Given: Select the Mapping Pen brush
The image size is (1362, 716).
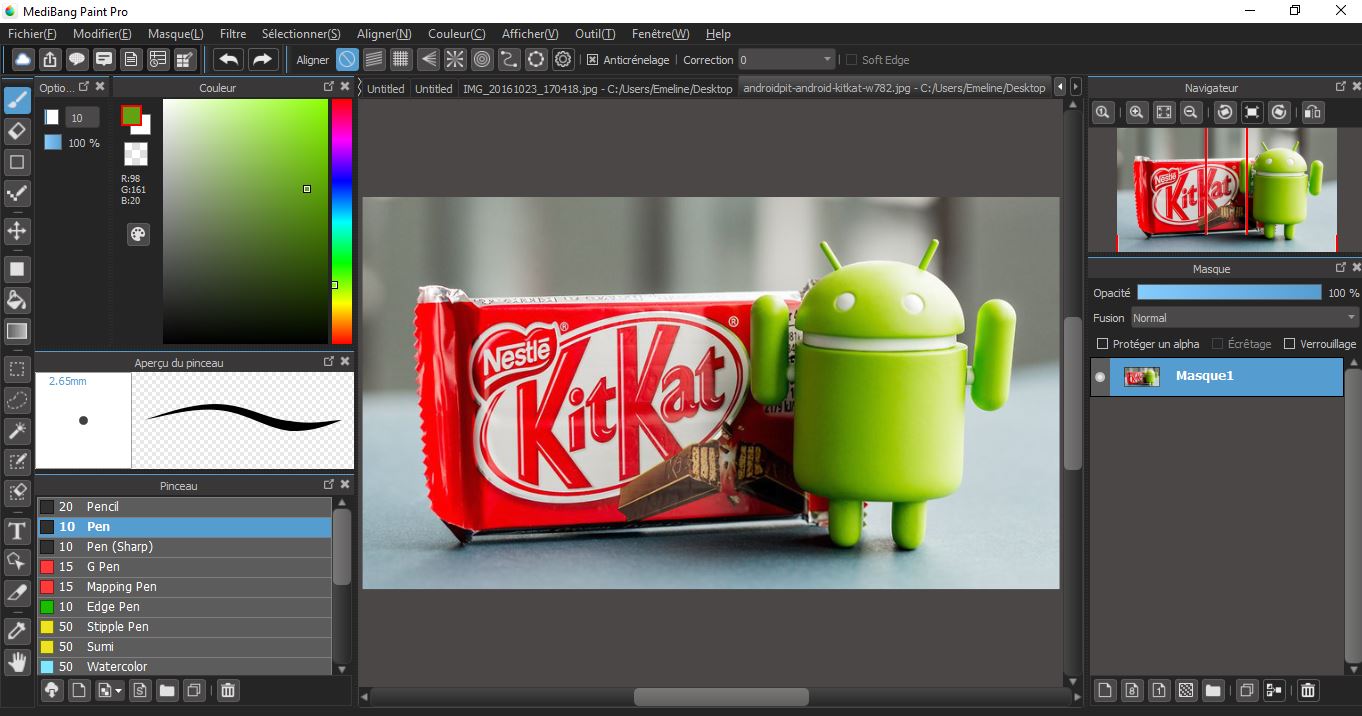Looking at the screenshot, I should tap(185, 587).
